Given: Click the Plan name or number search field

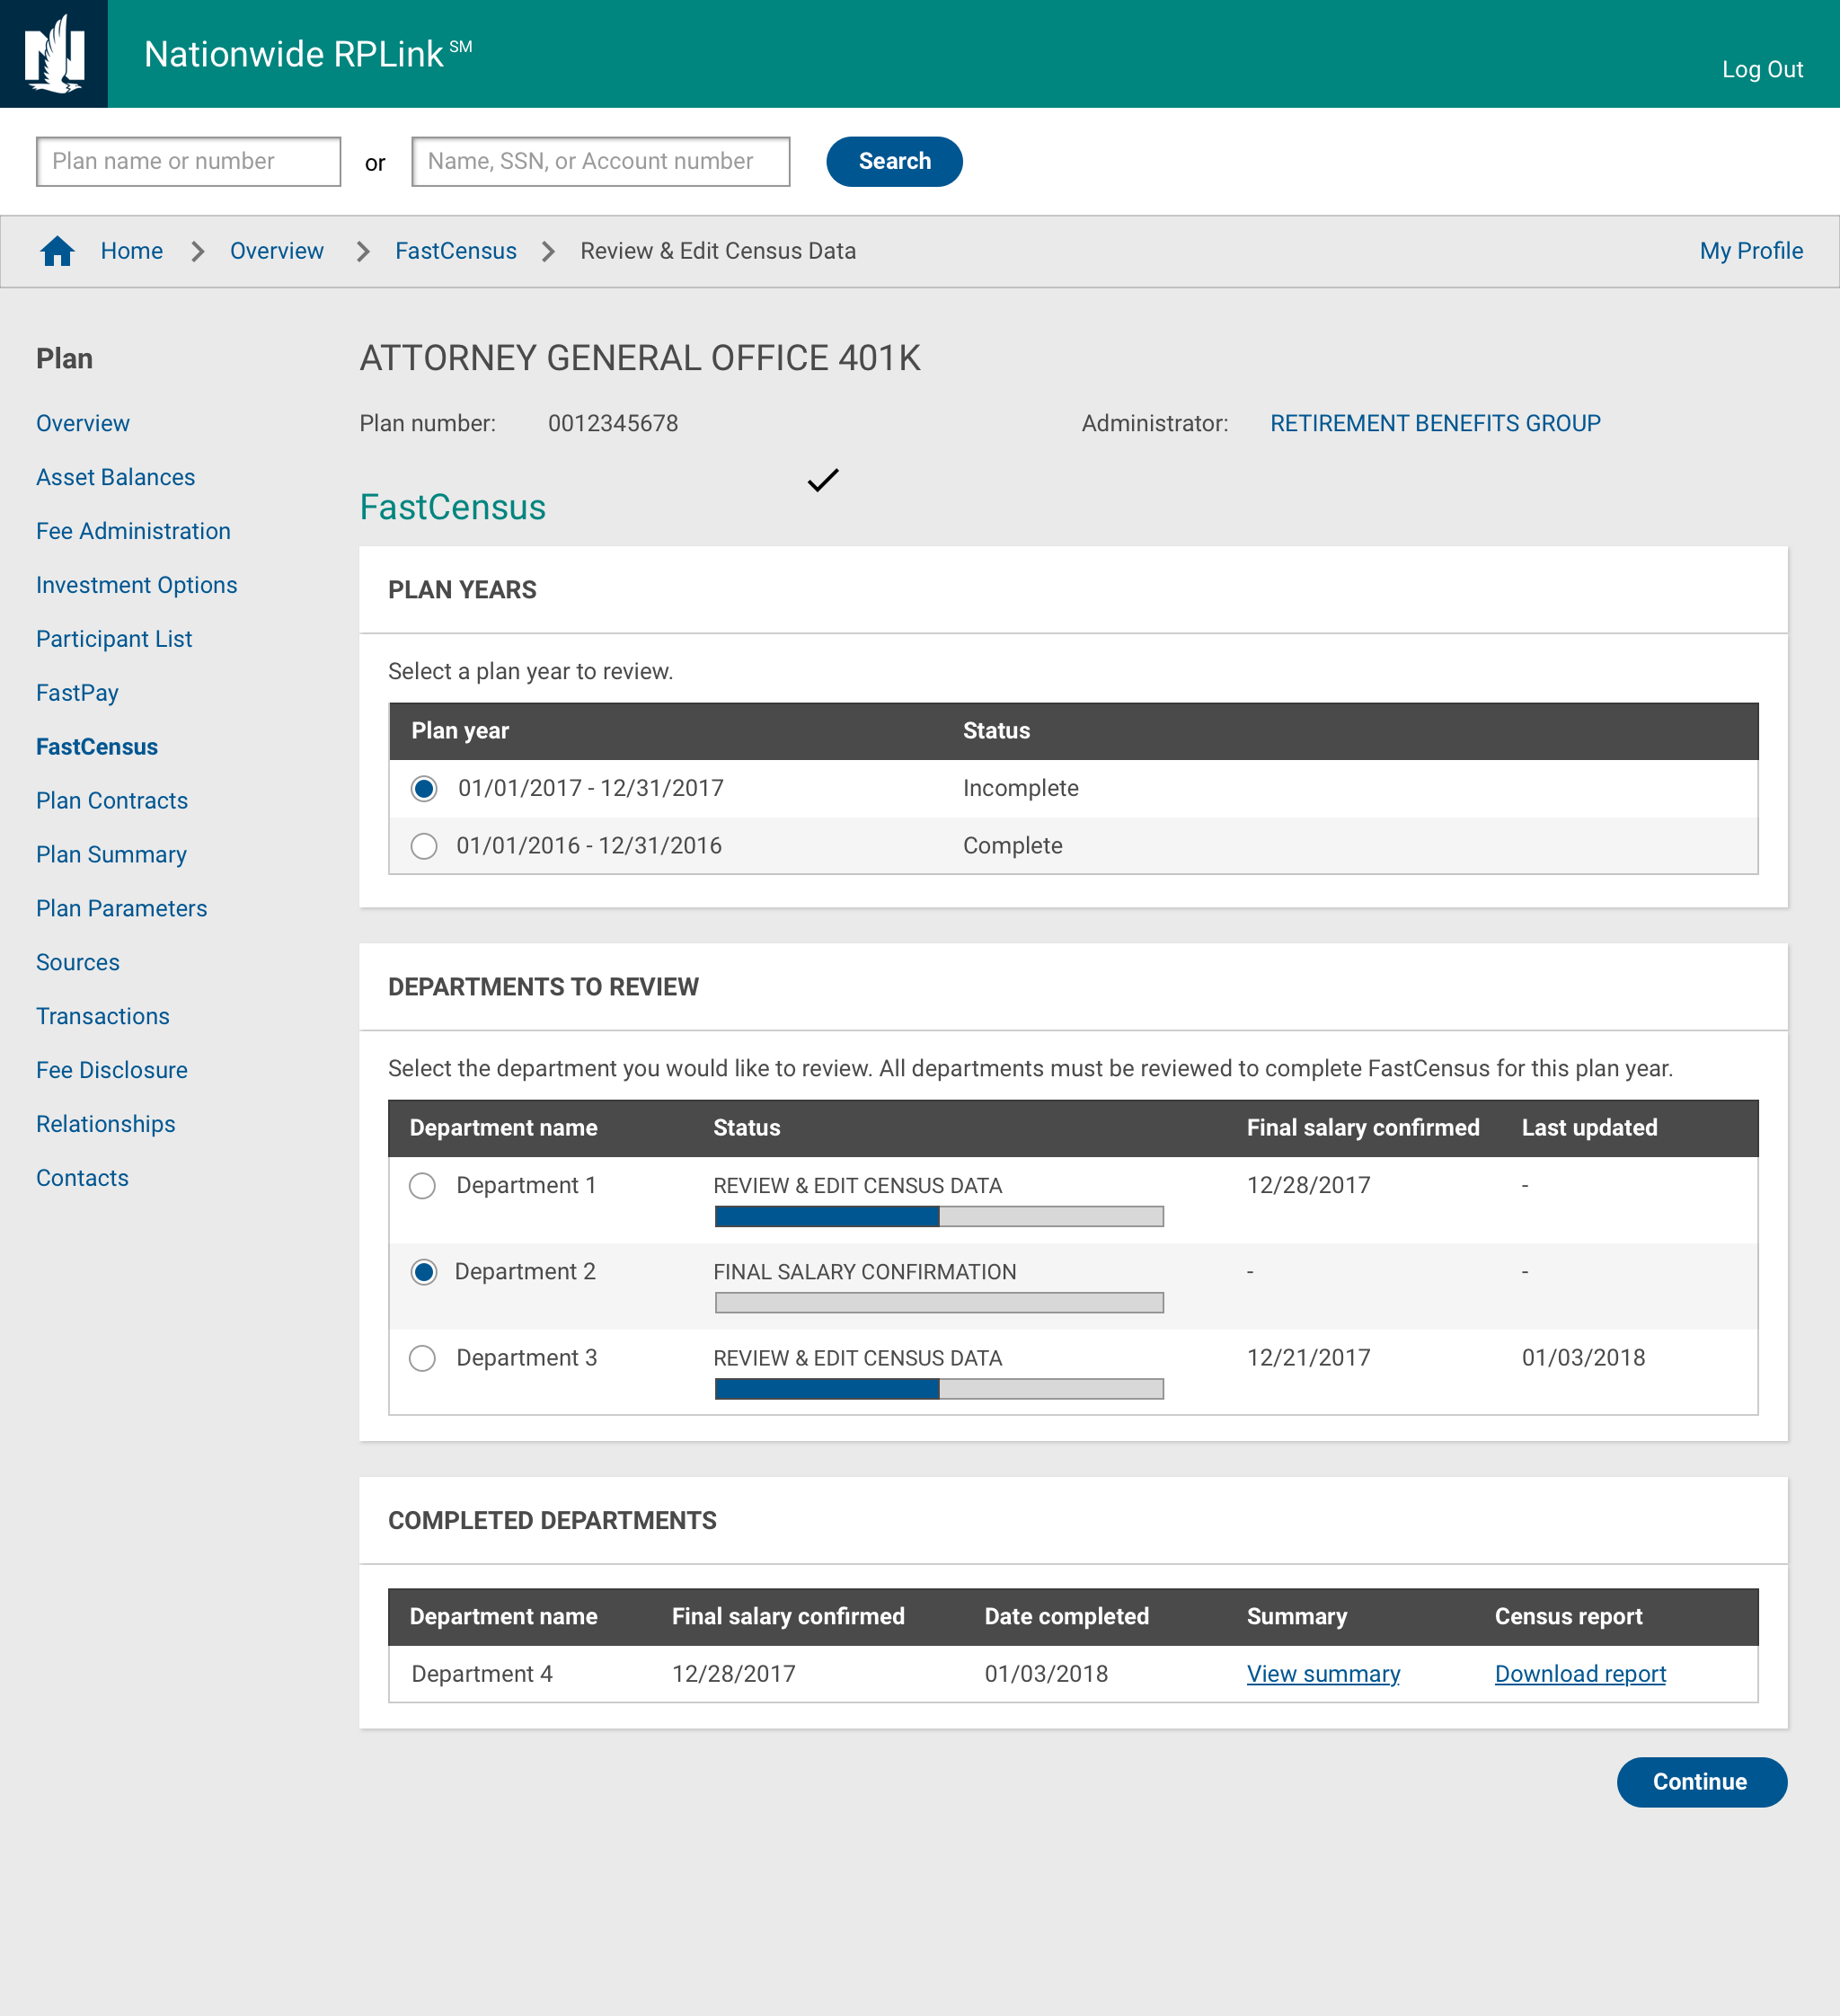Looking at the screenshot, I should 188,161.
